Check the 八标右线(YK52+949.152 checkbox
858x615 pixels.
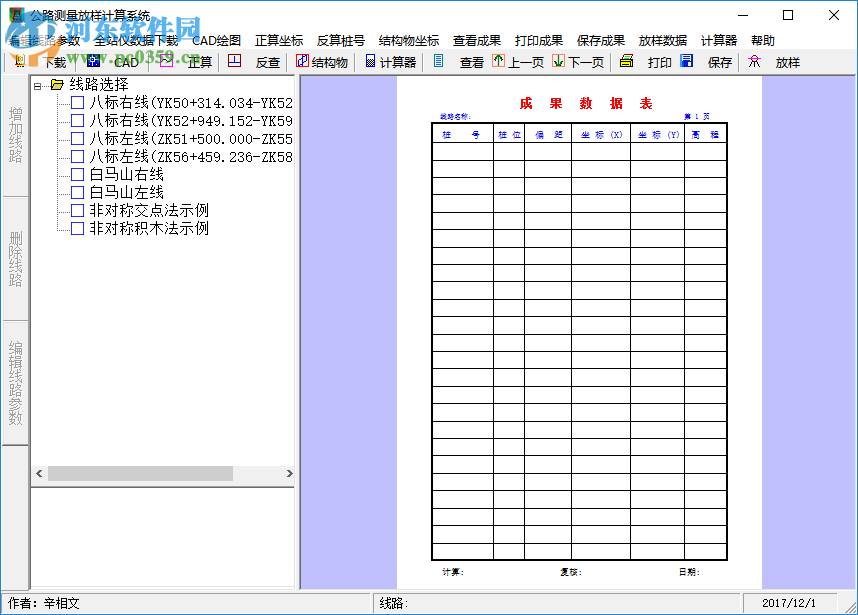pos(78,121)
